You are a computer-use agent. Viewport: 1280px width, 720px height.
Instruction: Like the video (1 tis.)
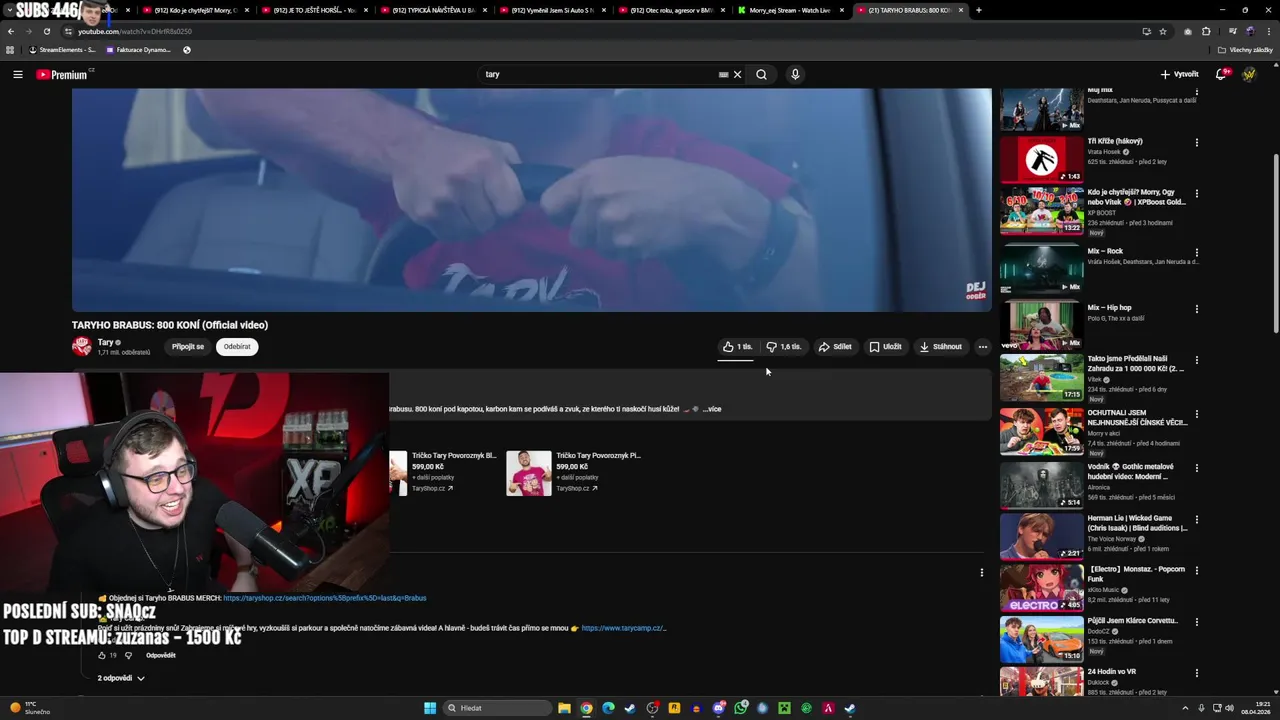pos(738,347)
